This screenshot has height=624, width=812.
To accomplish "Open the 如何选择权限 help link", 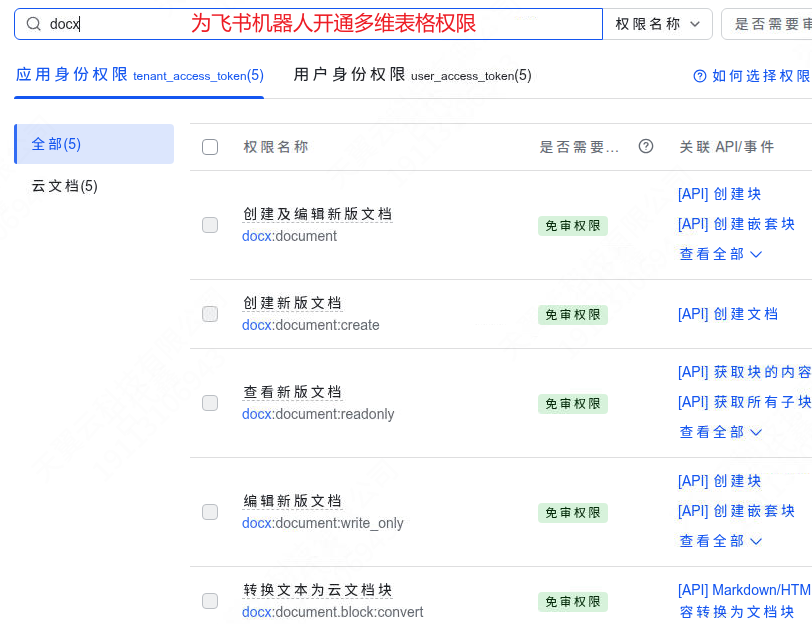I will pos(752,76).
